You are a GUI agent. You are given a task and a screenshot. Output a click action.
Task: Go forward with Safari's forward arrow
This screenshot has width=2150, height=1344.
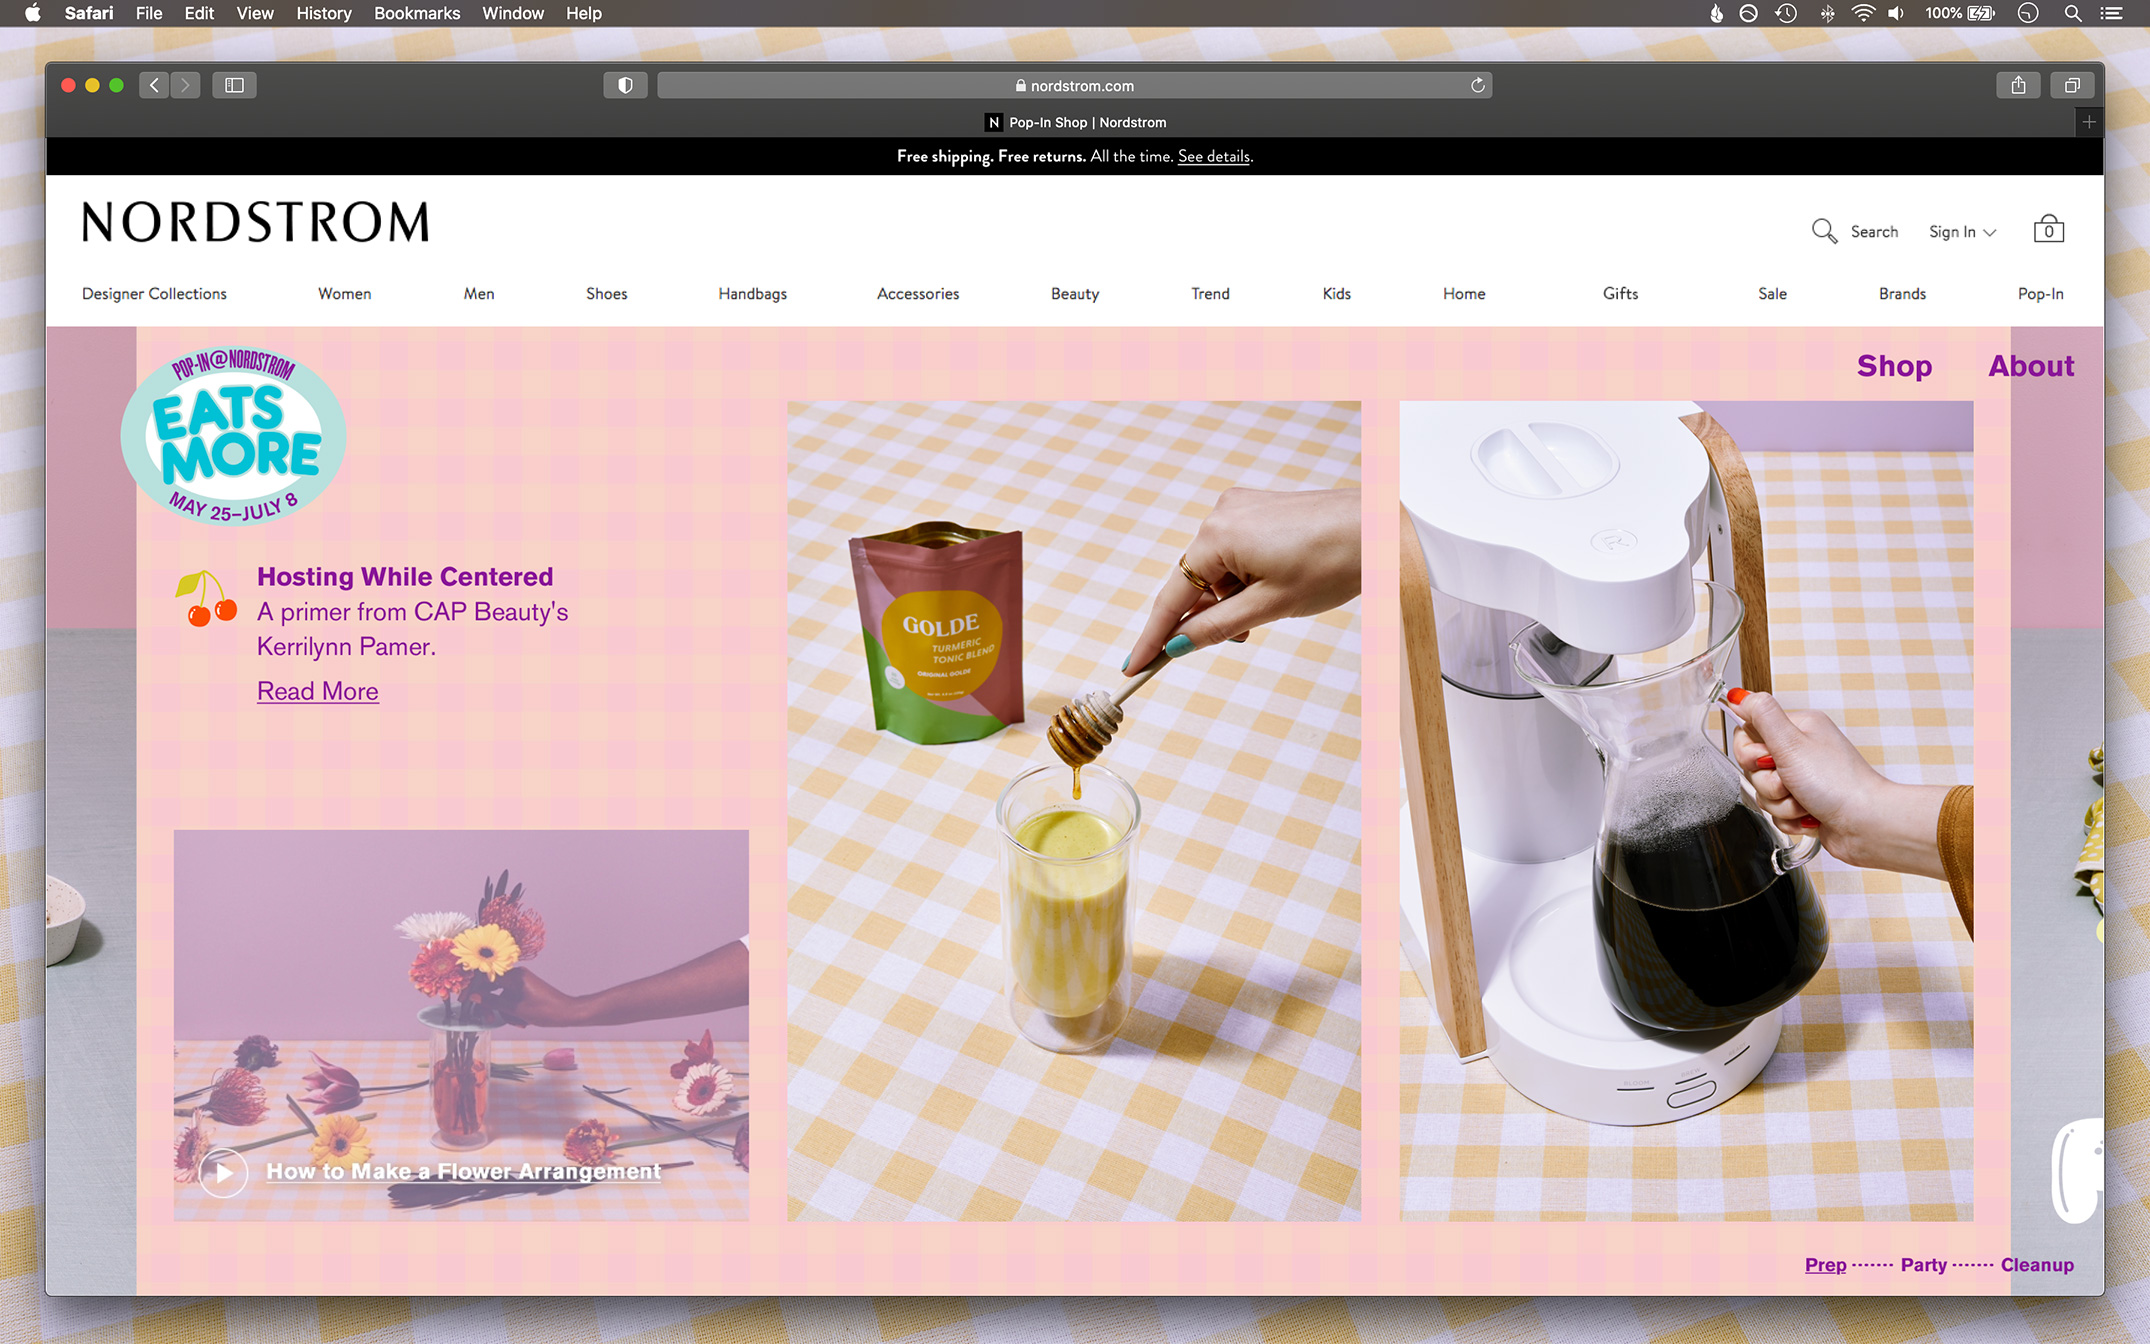point(185,85)
